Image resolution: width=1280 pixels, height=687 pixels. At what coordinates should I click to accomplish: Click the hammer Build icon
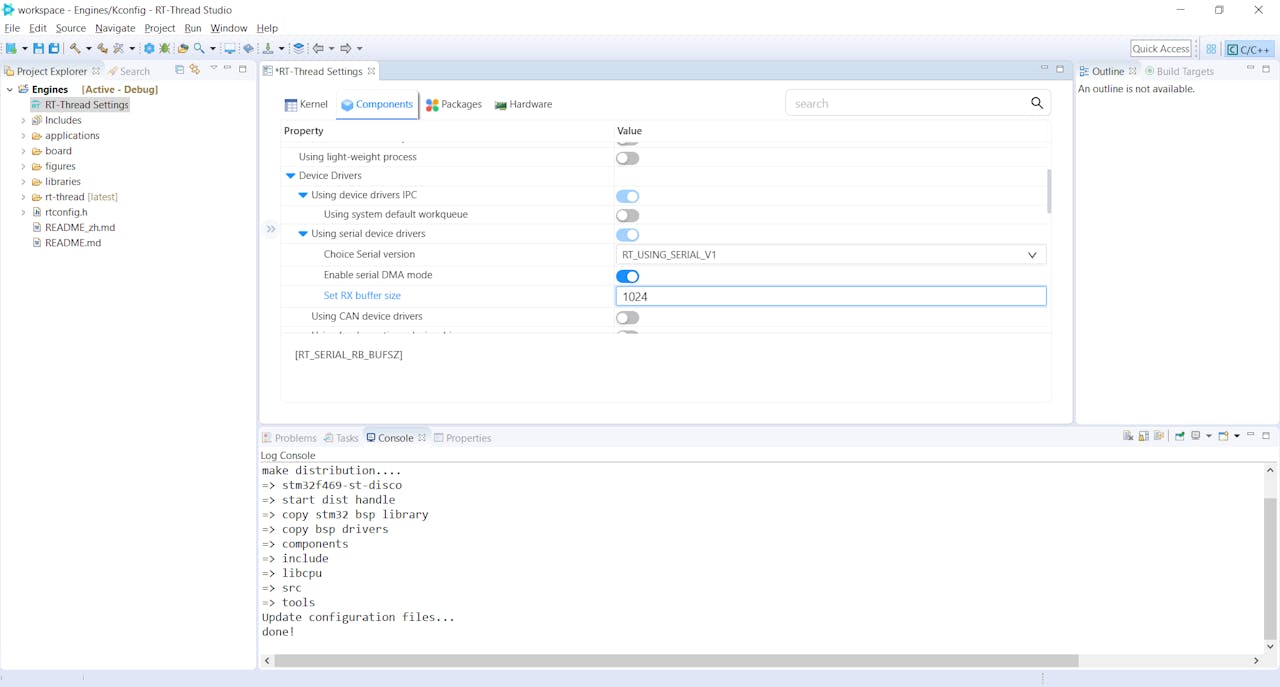click(x=75, y=48)
